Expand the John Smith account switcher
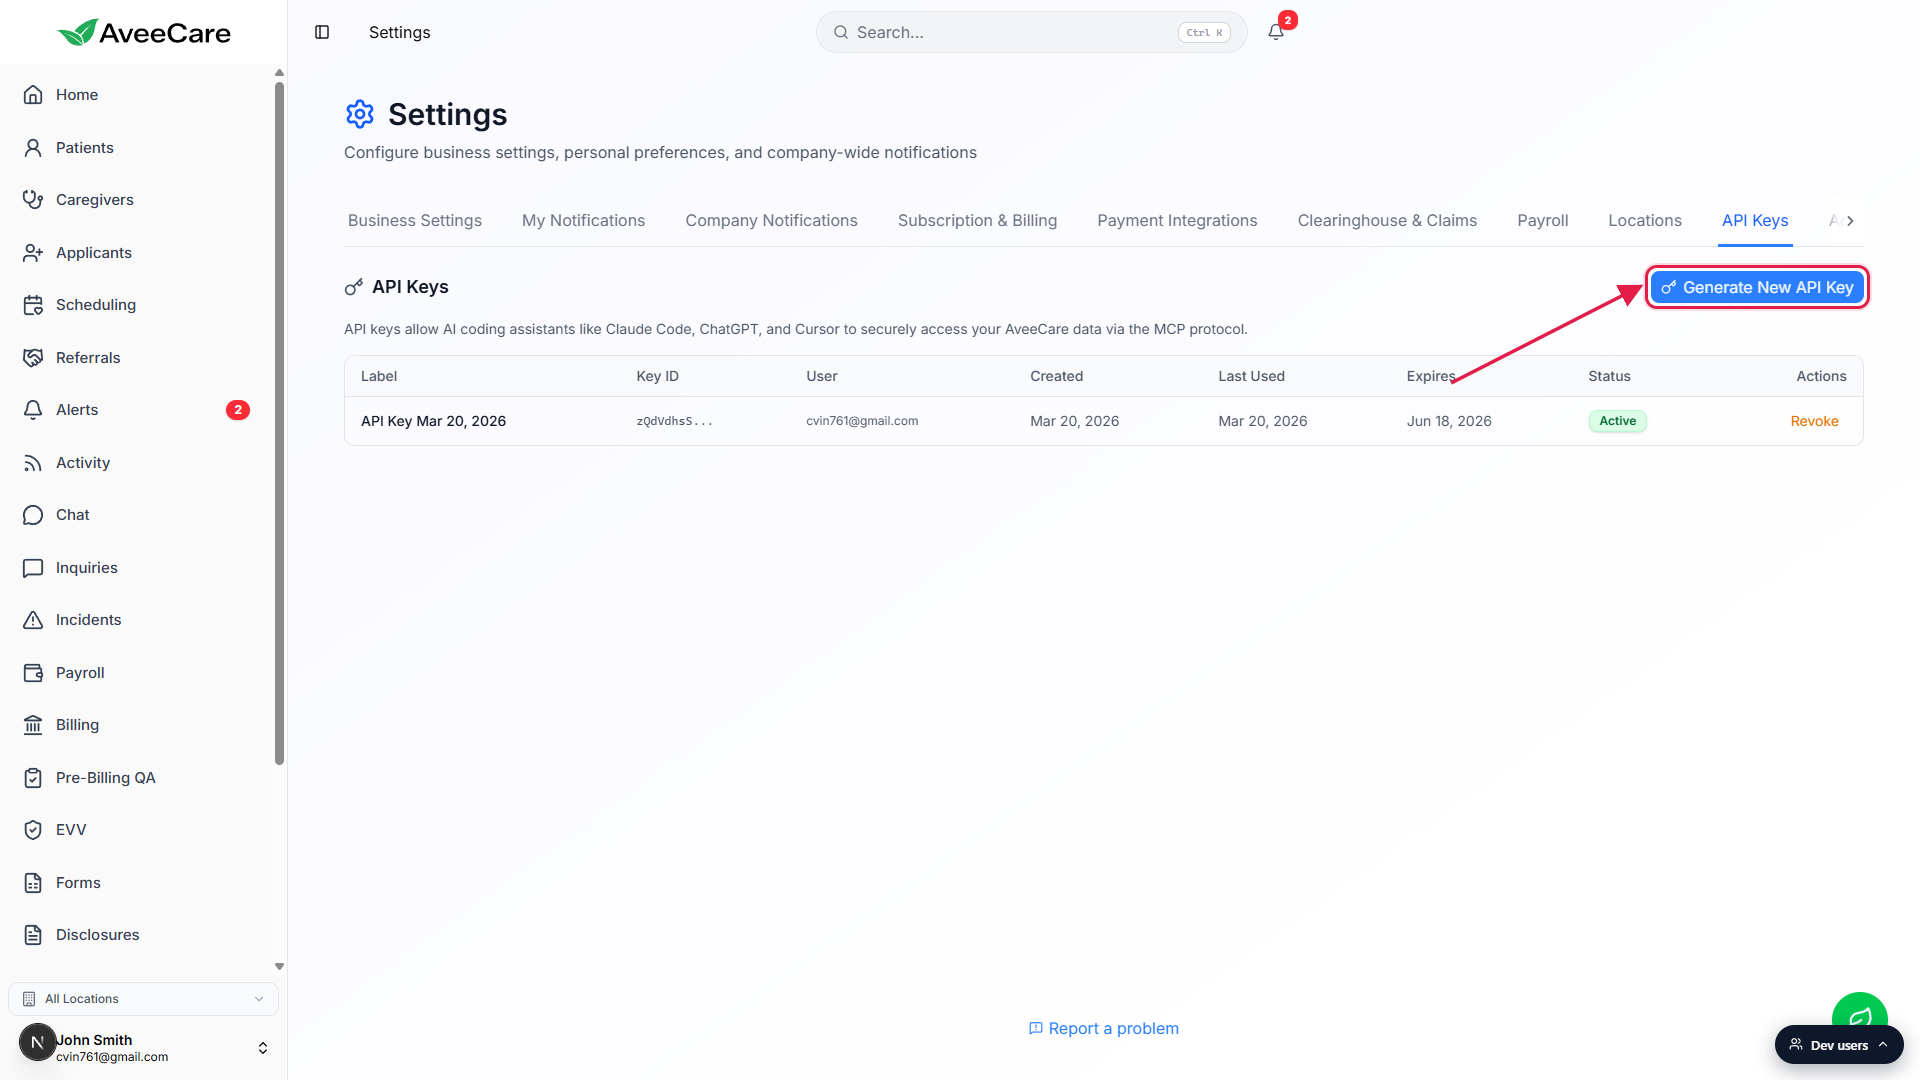Image resolution: width=1920 pixels, height=1080 pixels. (263, 1048)
